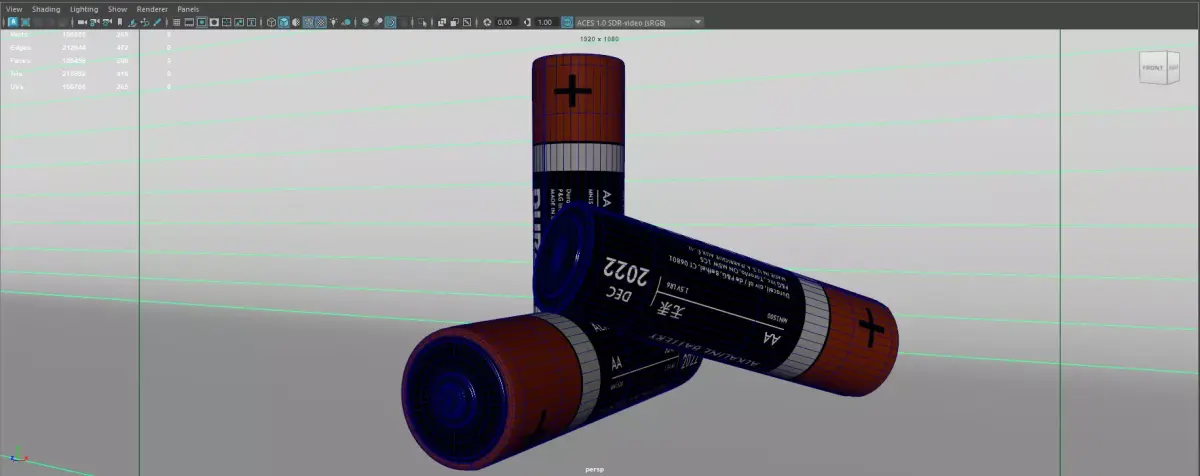Screen dimensions: 1200x476
Task: Toggle Multisample Anti-aliasing icon
Action: click(x=390, y=22)
